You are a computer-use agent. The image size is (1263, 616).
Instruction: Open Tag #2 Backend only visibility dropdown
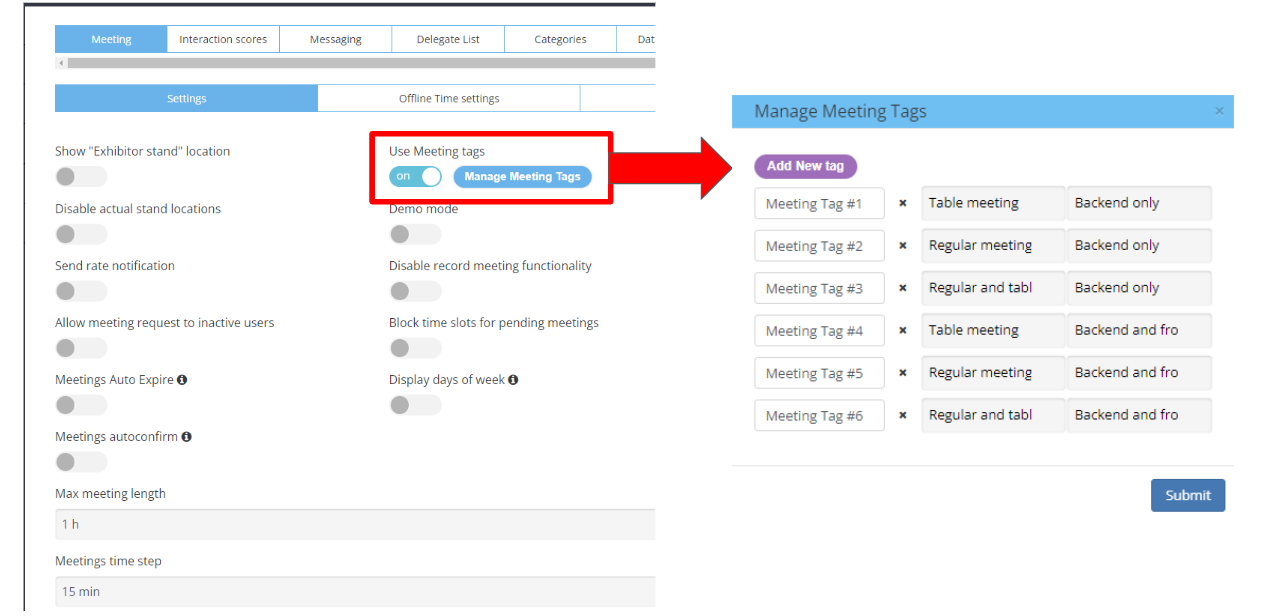coord(1139,246)
